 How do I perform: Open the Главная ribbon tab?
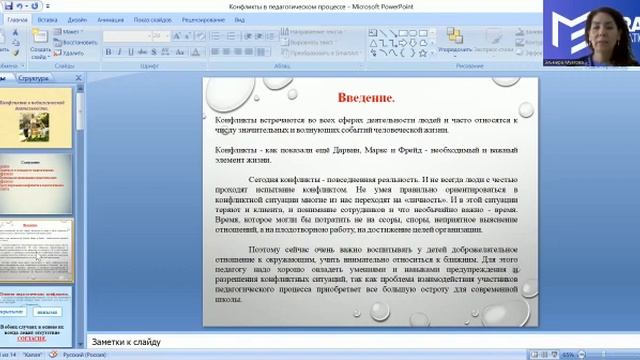pyautogui.click(x=17, y=20)
